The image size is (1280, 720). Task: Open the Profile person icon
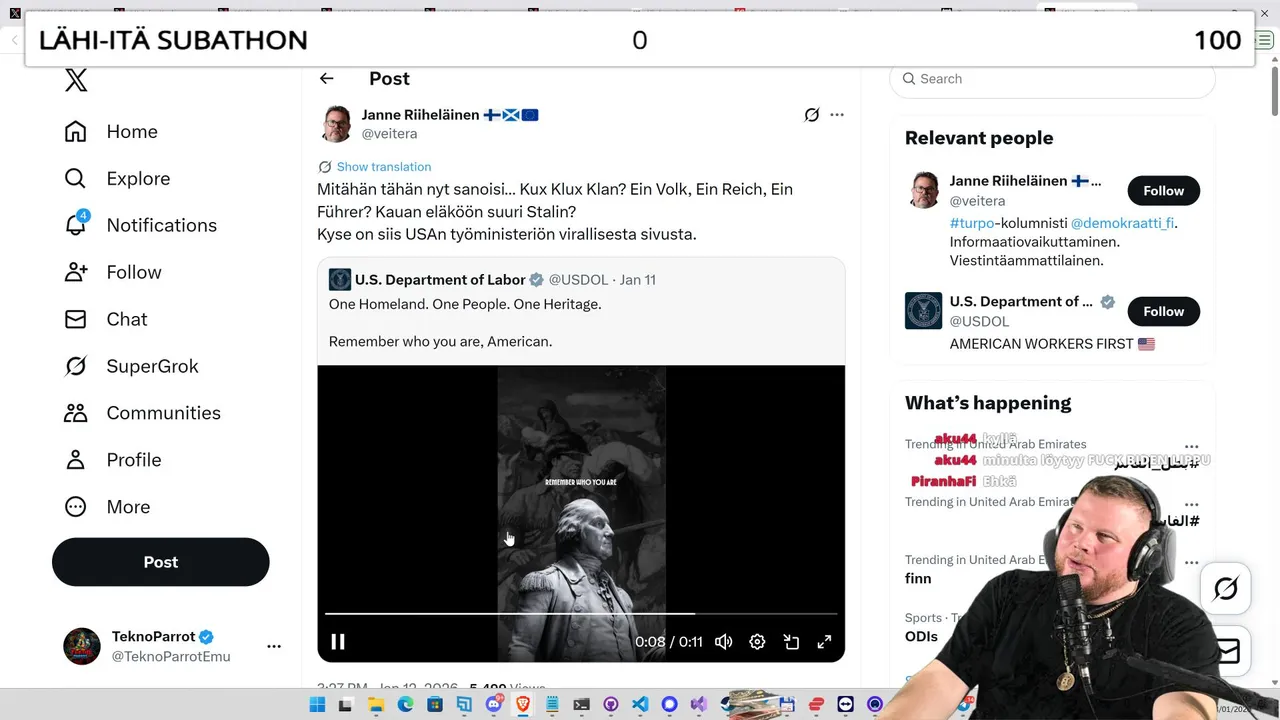(x=75, y=460)
